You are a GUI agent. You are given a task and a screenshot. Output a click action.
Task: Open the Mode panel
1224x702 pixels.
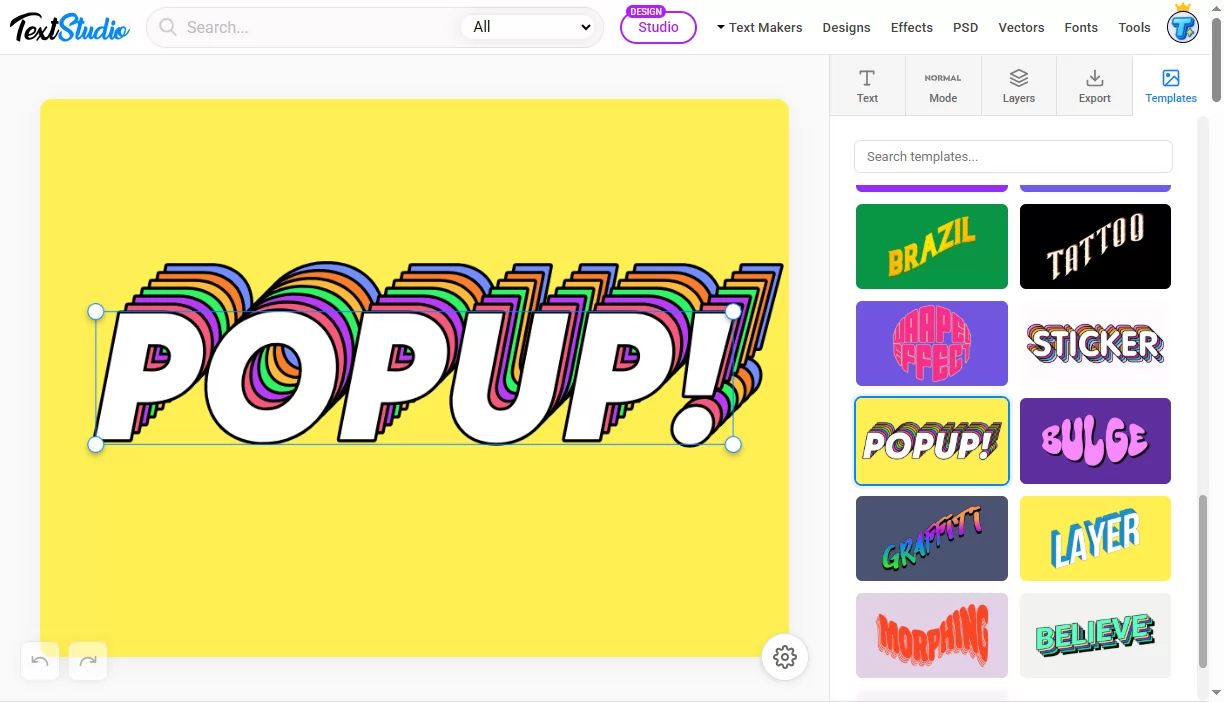[x=943, y=86]
